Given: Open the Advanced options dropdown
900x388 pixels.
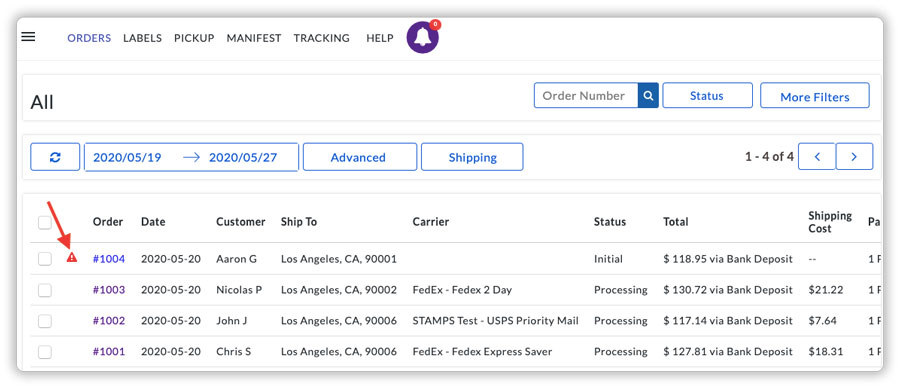Looking at the screenshot, I should 360,157.
